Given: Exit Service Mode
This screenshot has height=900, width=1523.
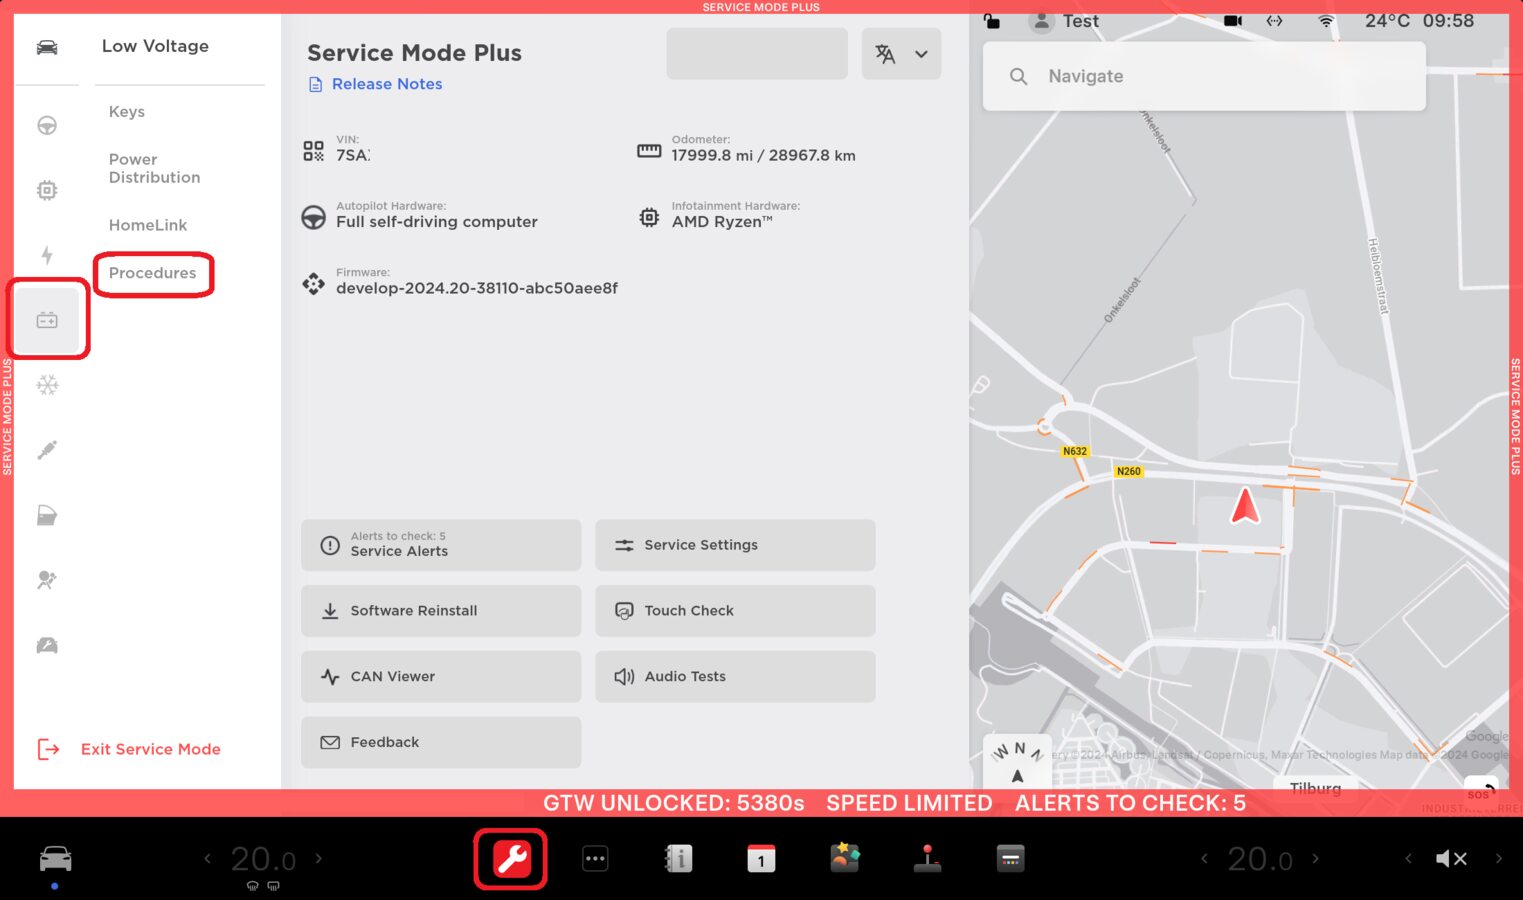Looking at the screenshot, I should [x=129, y=749].
